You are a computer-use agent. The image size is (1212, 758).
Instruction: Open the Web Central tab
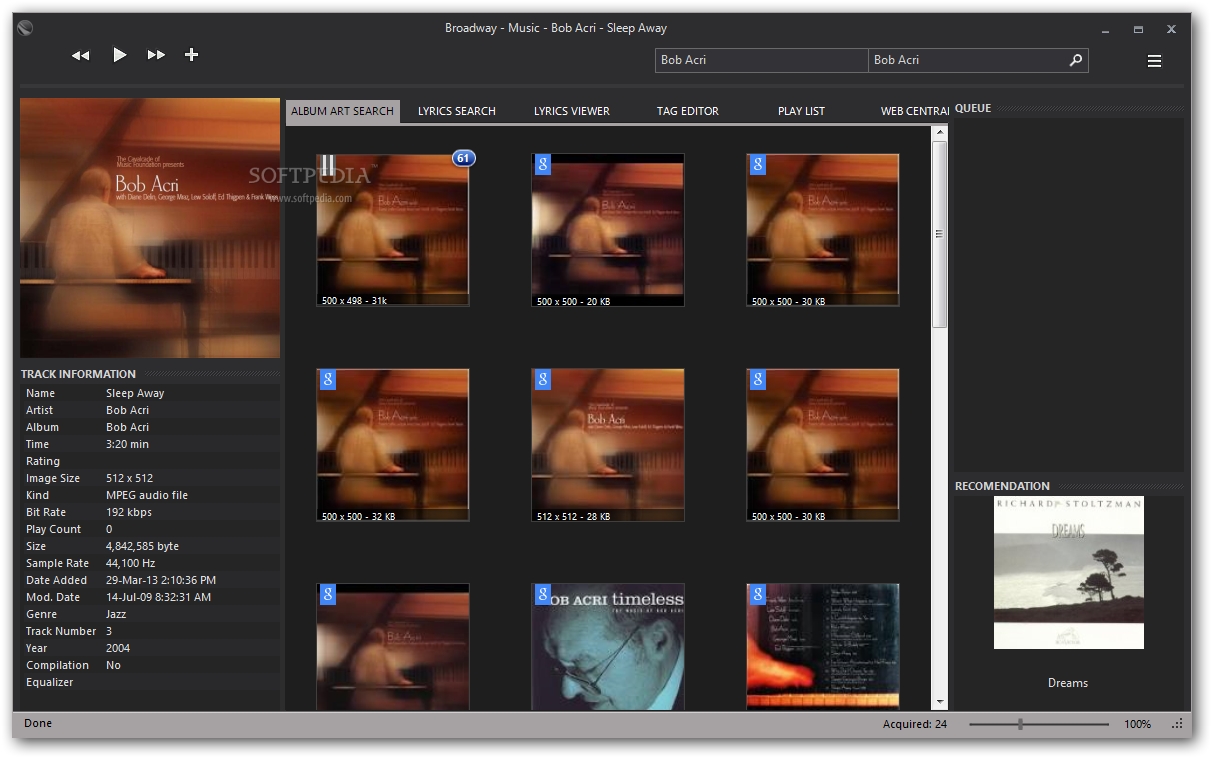point(915,111)
